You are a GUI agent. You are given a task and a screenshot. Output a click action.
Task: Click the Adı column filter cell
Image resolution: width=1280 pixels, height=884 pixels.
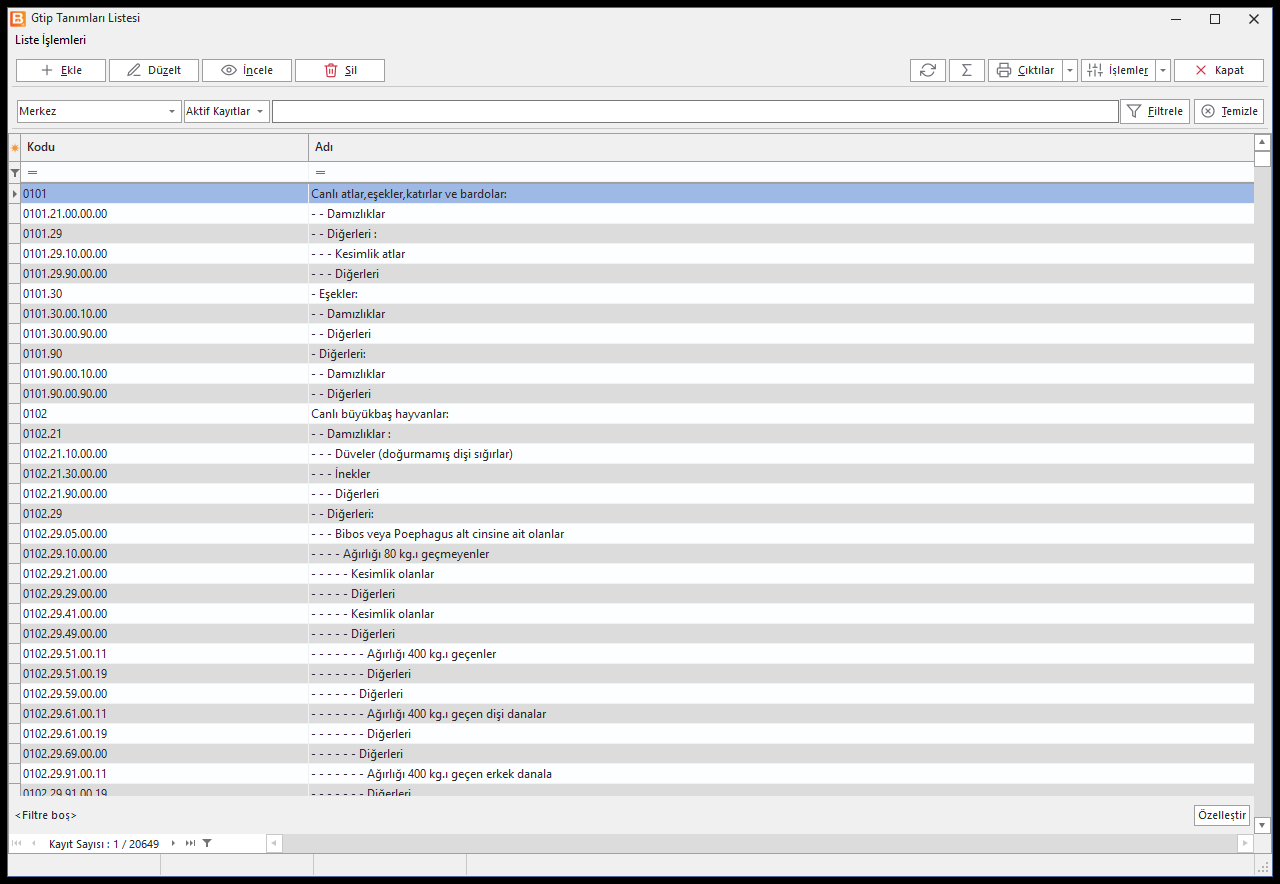pyautogui.click(x=781, y=173)
